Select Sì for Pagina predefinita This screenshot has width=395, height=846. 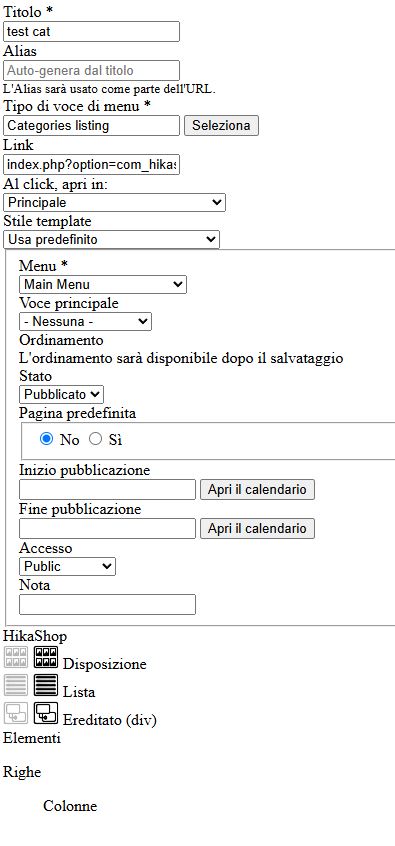[x=96, y=439]
